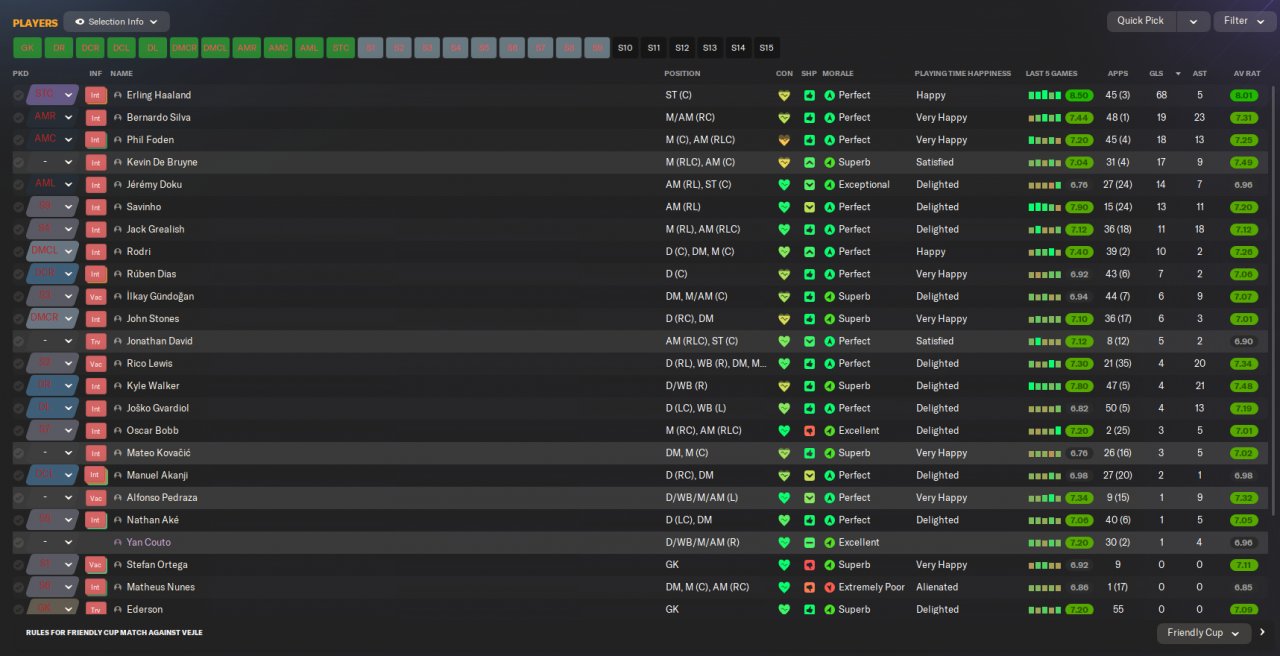Viewport: 1280px width, 656px height.
Task: Select the S10 substitute slot
Action: (625, 48)
